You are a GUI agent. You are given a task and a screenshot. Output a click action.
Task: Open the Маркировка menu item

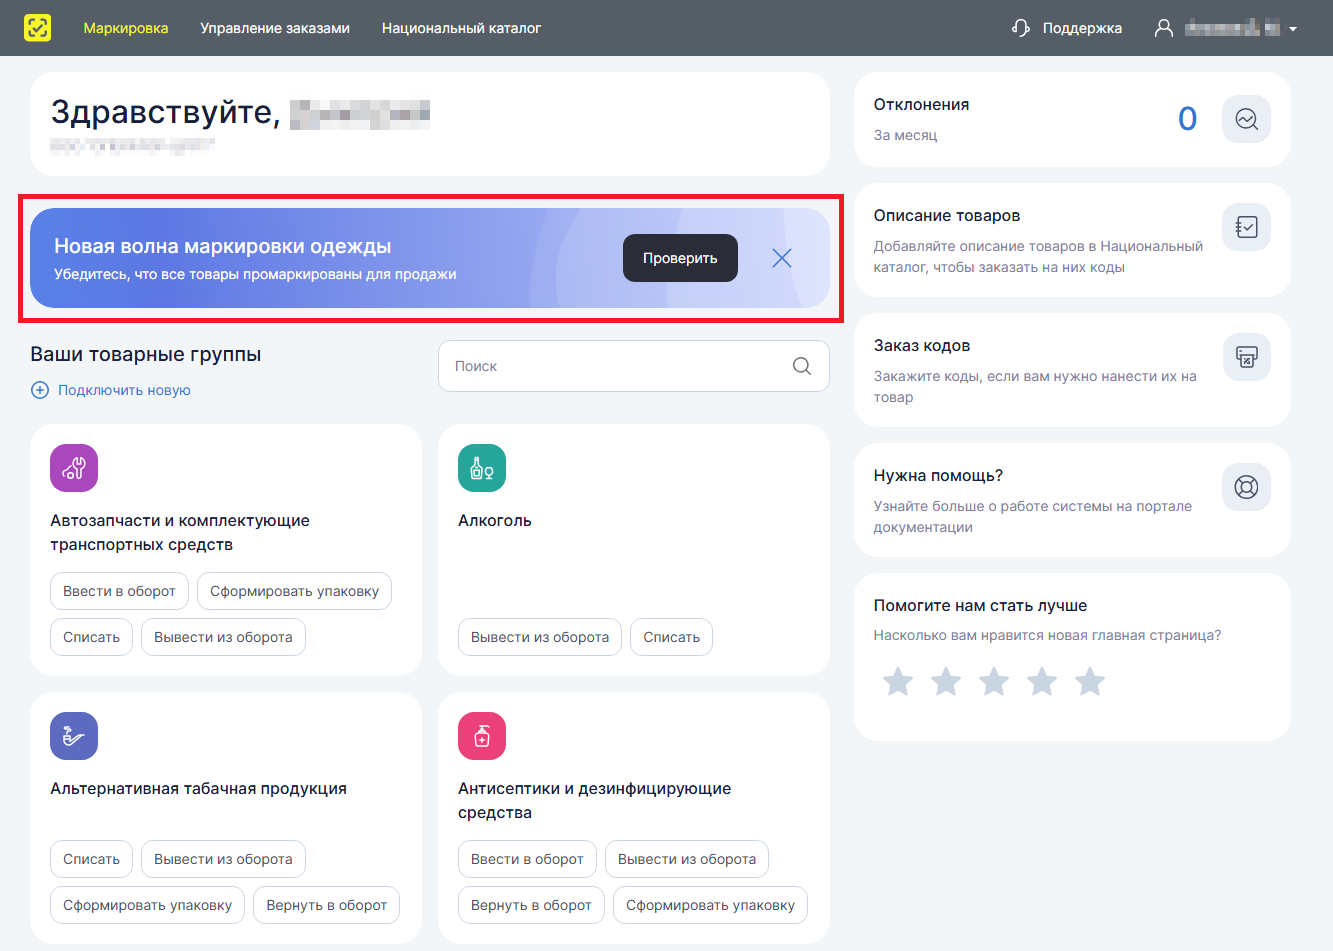tap(126, 28)
